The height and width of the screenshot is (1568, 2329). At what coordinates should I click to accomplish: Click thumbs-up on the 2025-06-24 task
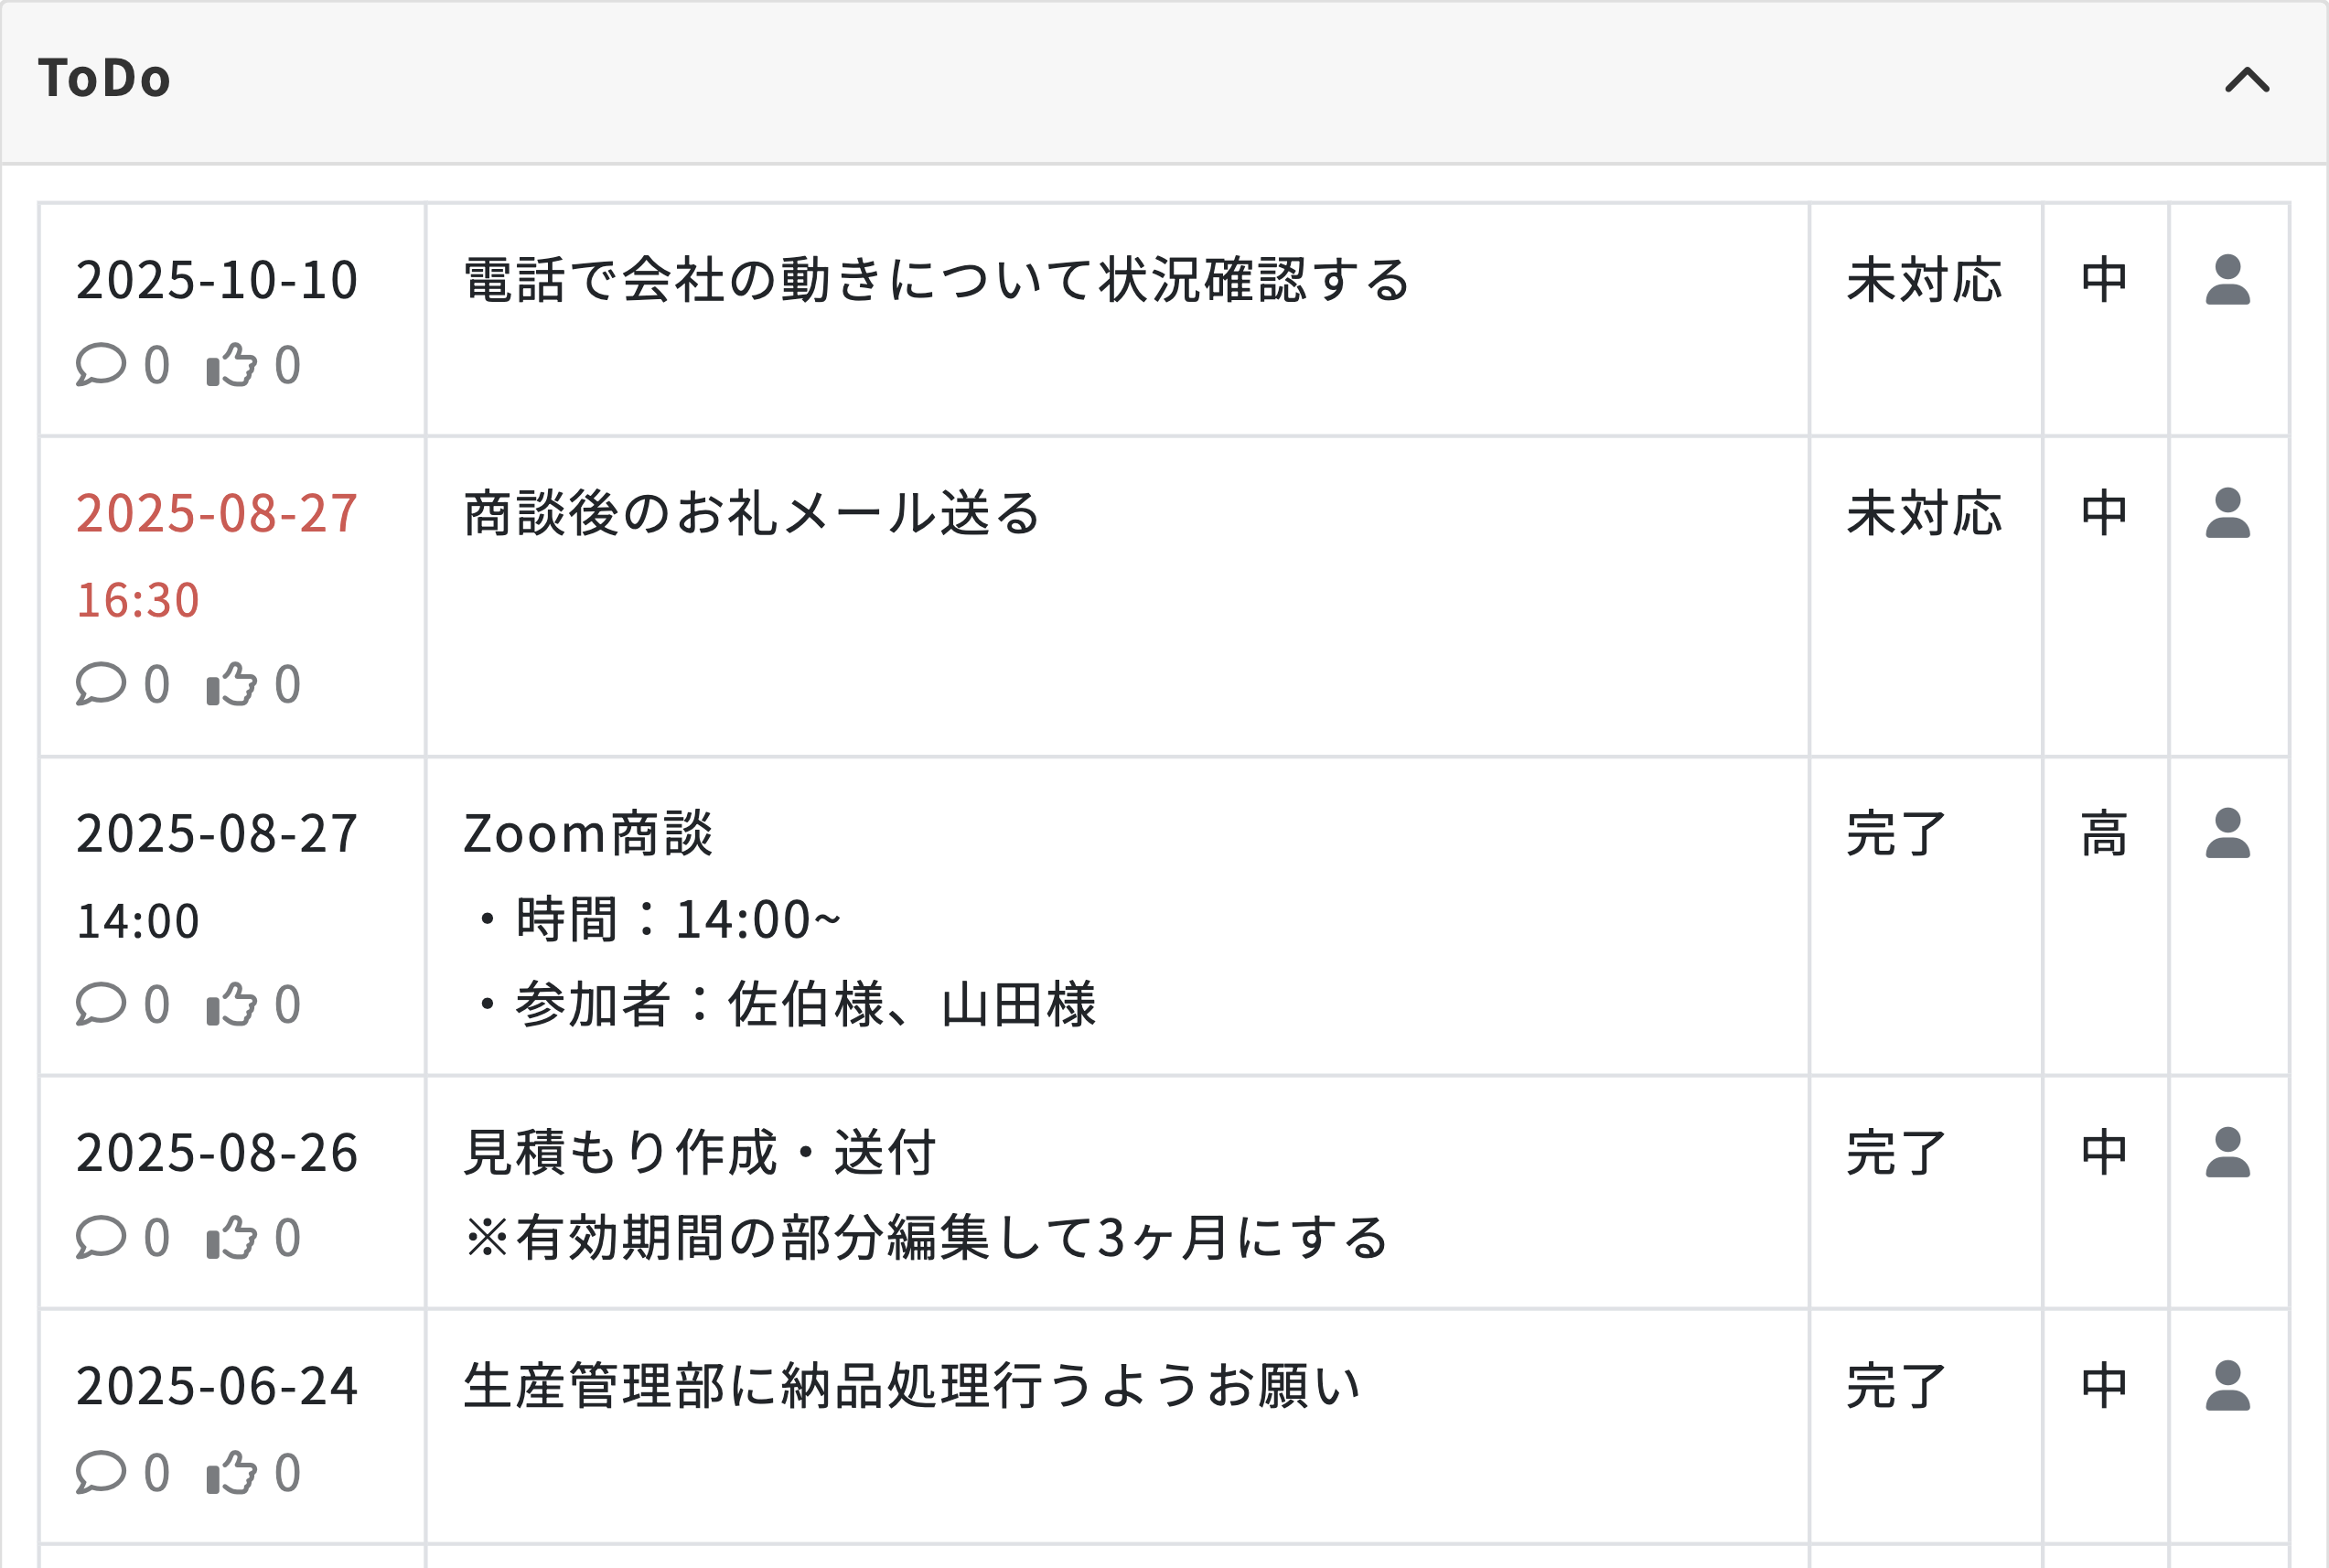point(232,1473)
